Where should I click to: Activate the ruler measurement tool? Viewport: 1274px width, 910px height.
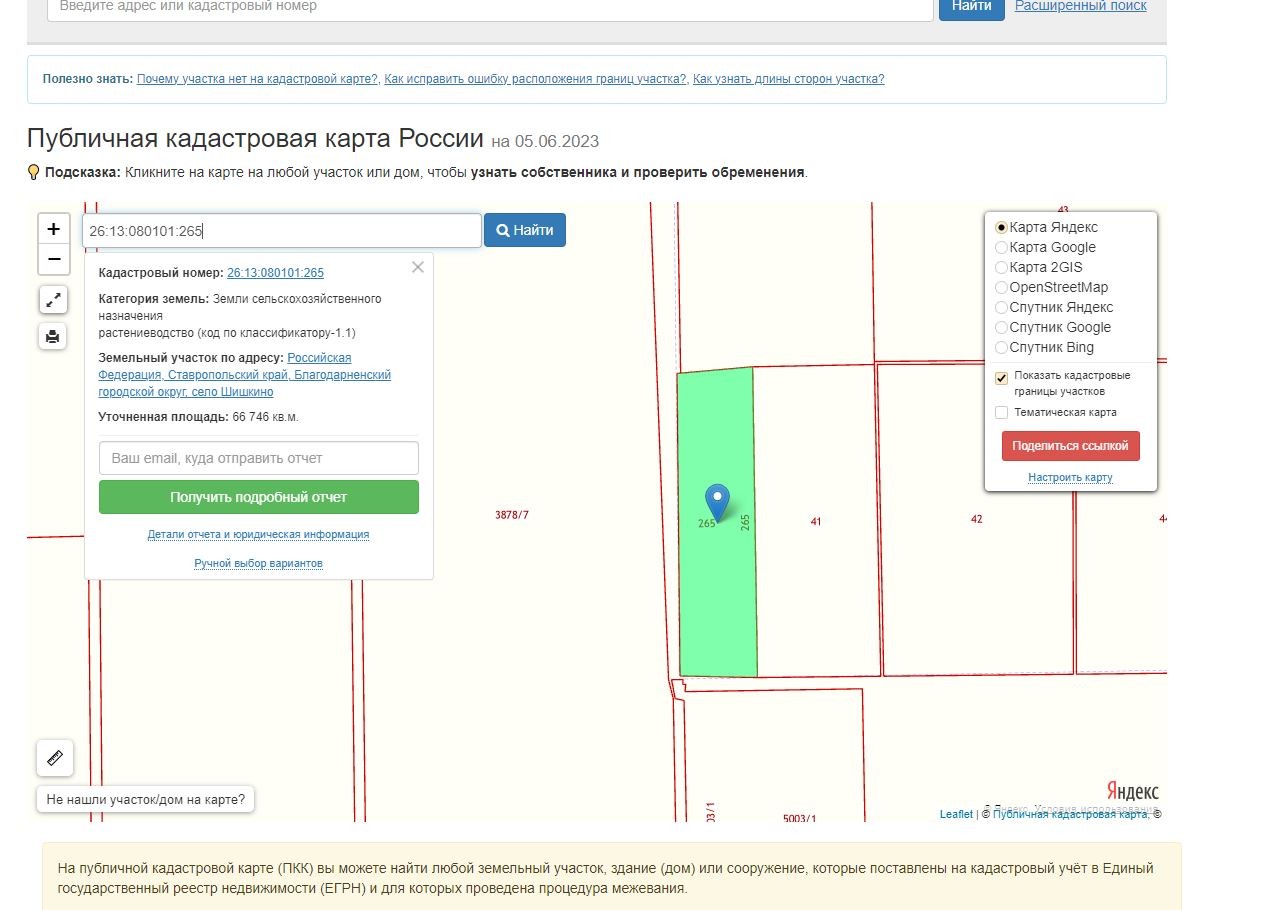tap(55, 758)
